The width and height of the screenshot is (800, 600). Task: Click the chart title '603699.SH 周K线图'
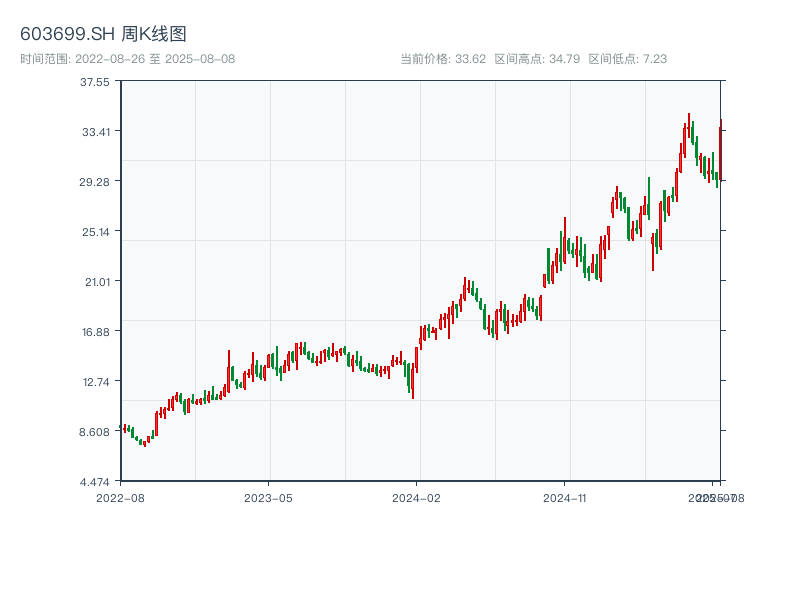click(x=103, y=34)
